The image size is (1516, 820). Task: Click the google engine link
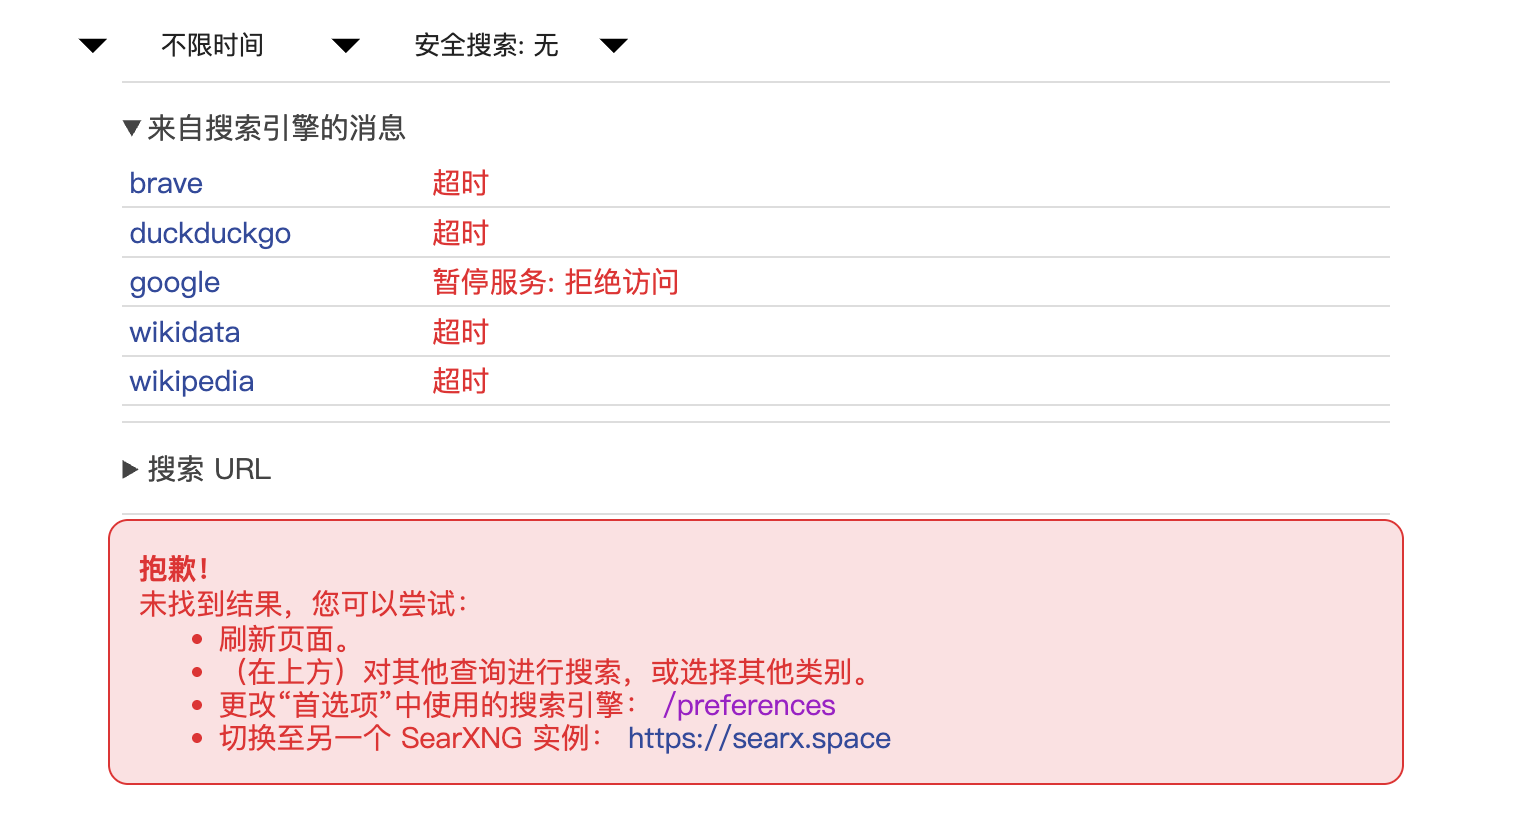[175, 283]
